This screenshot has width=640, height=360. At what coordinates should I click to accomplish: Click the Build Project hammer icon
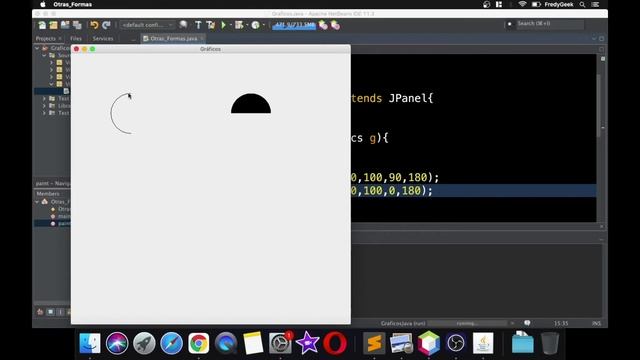point(198,25)
